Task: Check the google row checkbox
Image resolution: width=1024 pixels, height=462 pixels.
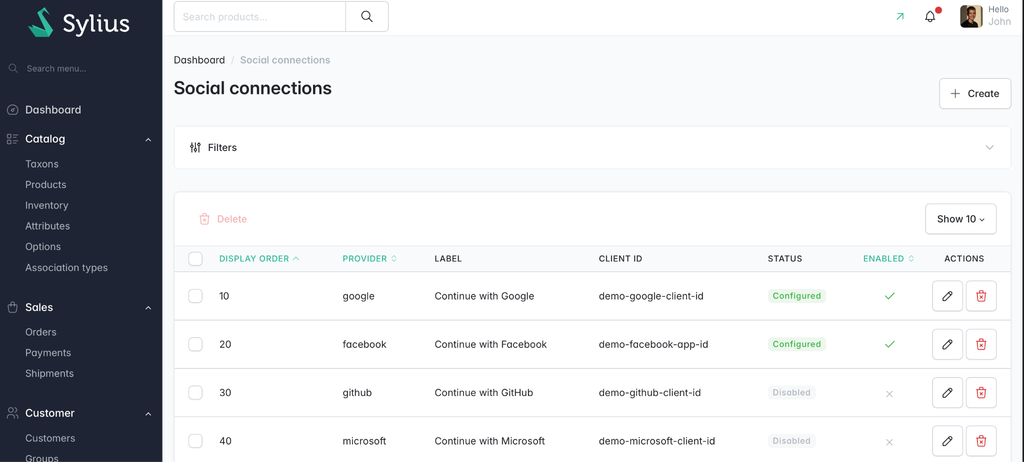Action: pos(195,296)
